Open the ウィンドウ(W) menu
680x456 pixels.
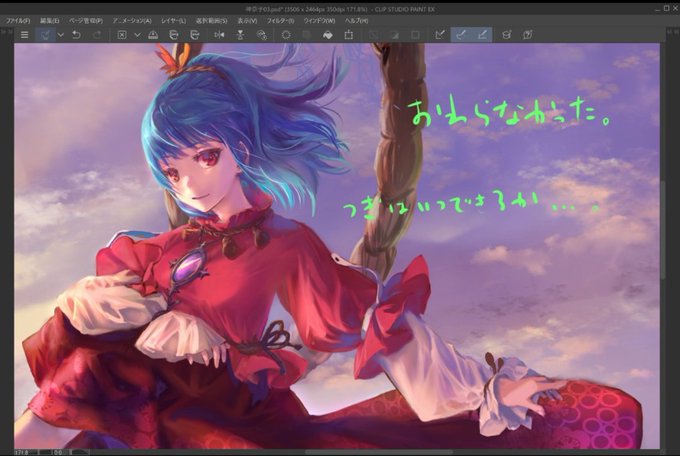pos(319,20)
